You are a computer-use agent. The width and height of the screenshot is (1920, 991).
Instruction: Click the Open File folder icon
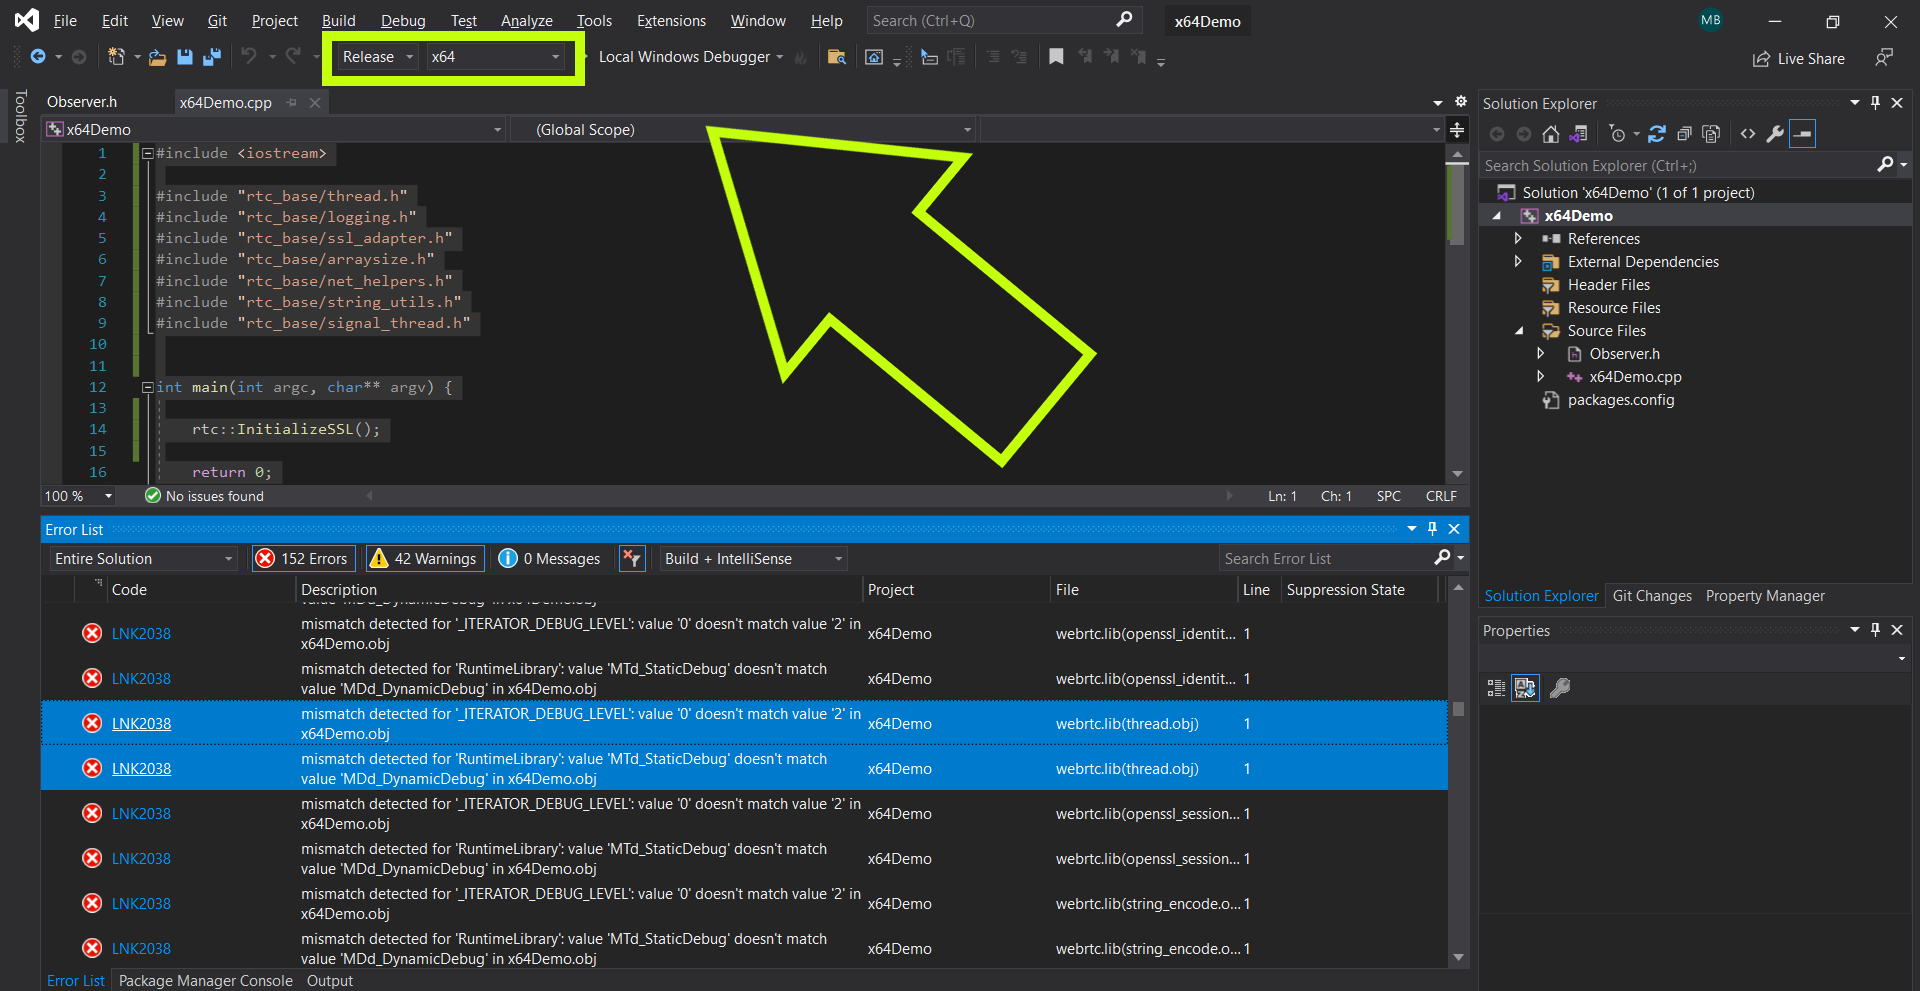[157, 57]
